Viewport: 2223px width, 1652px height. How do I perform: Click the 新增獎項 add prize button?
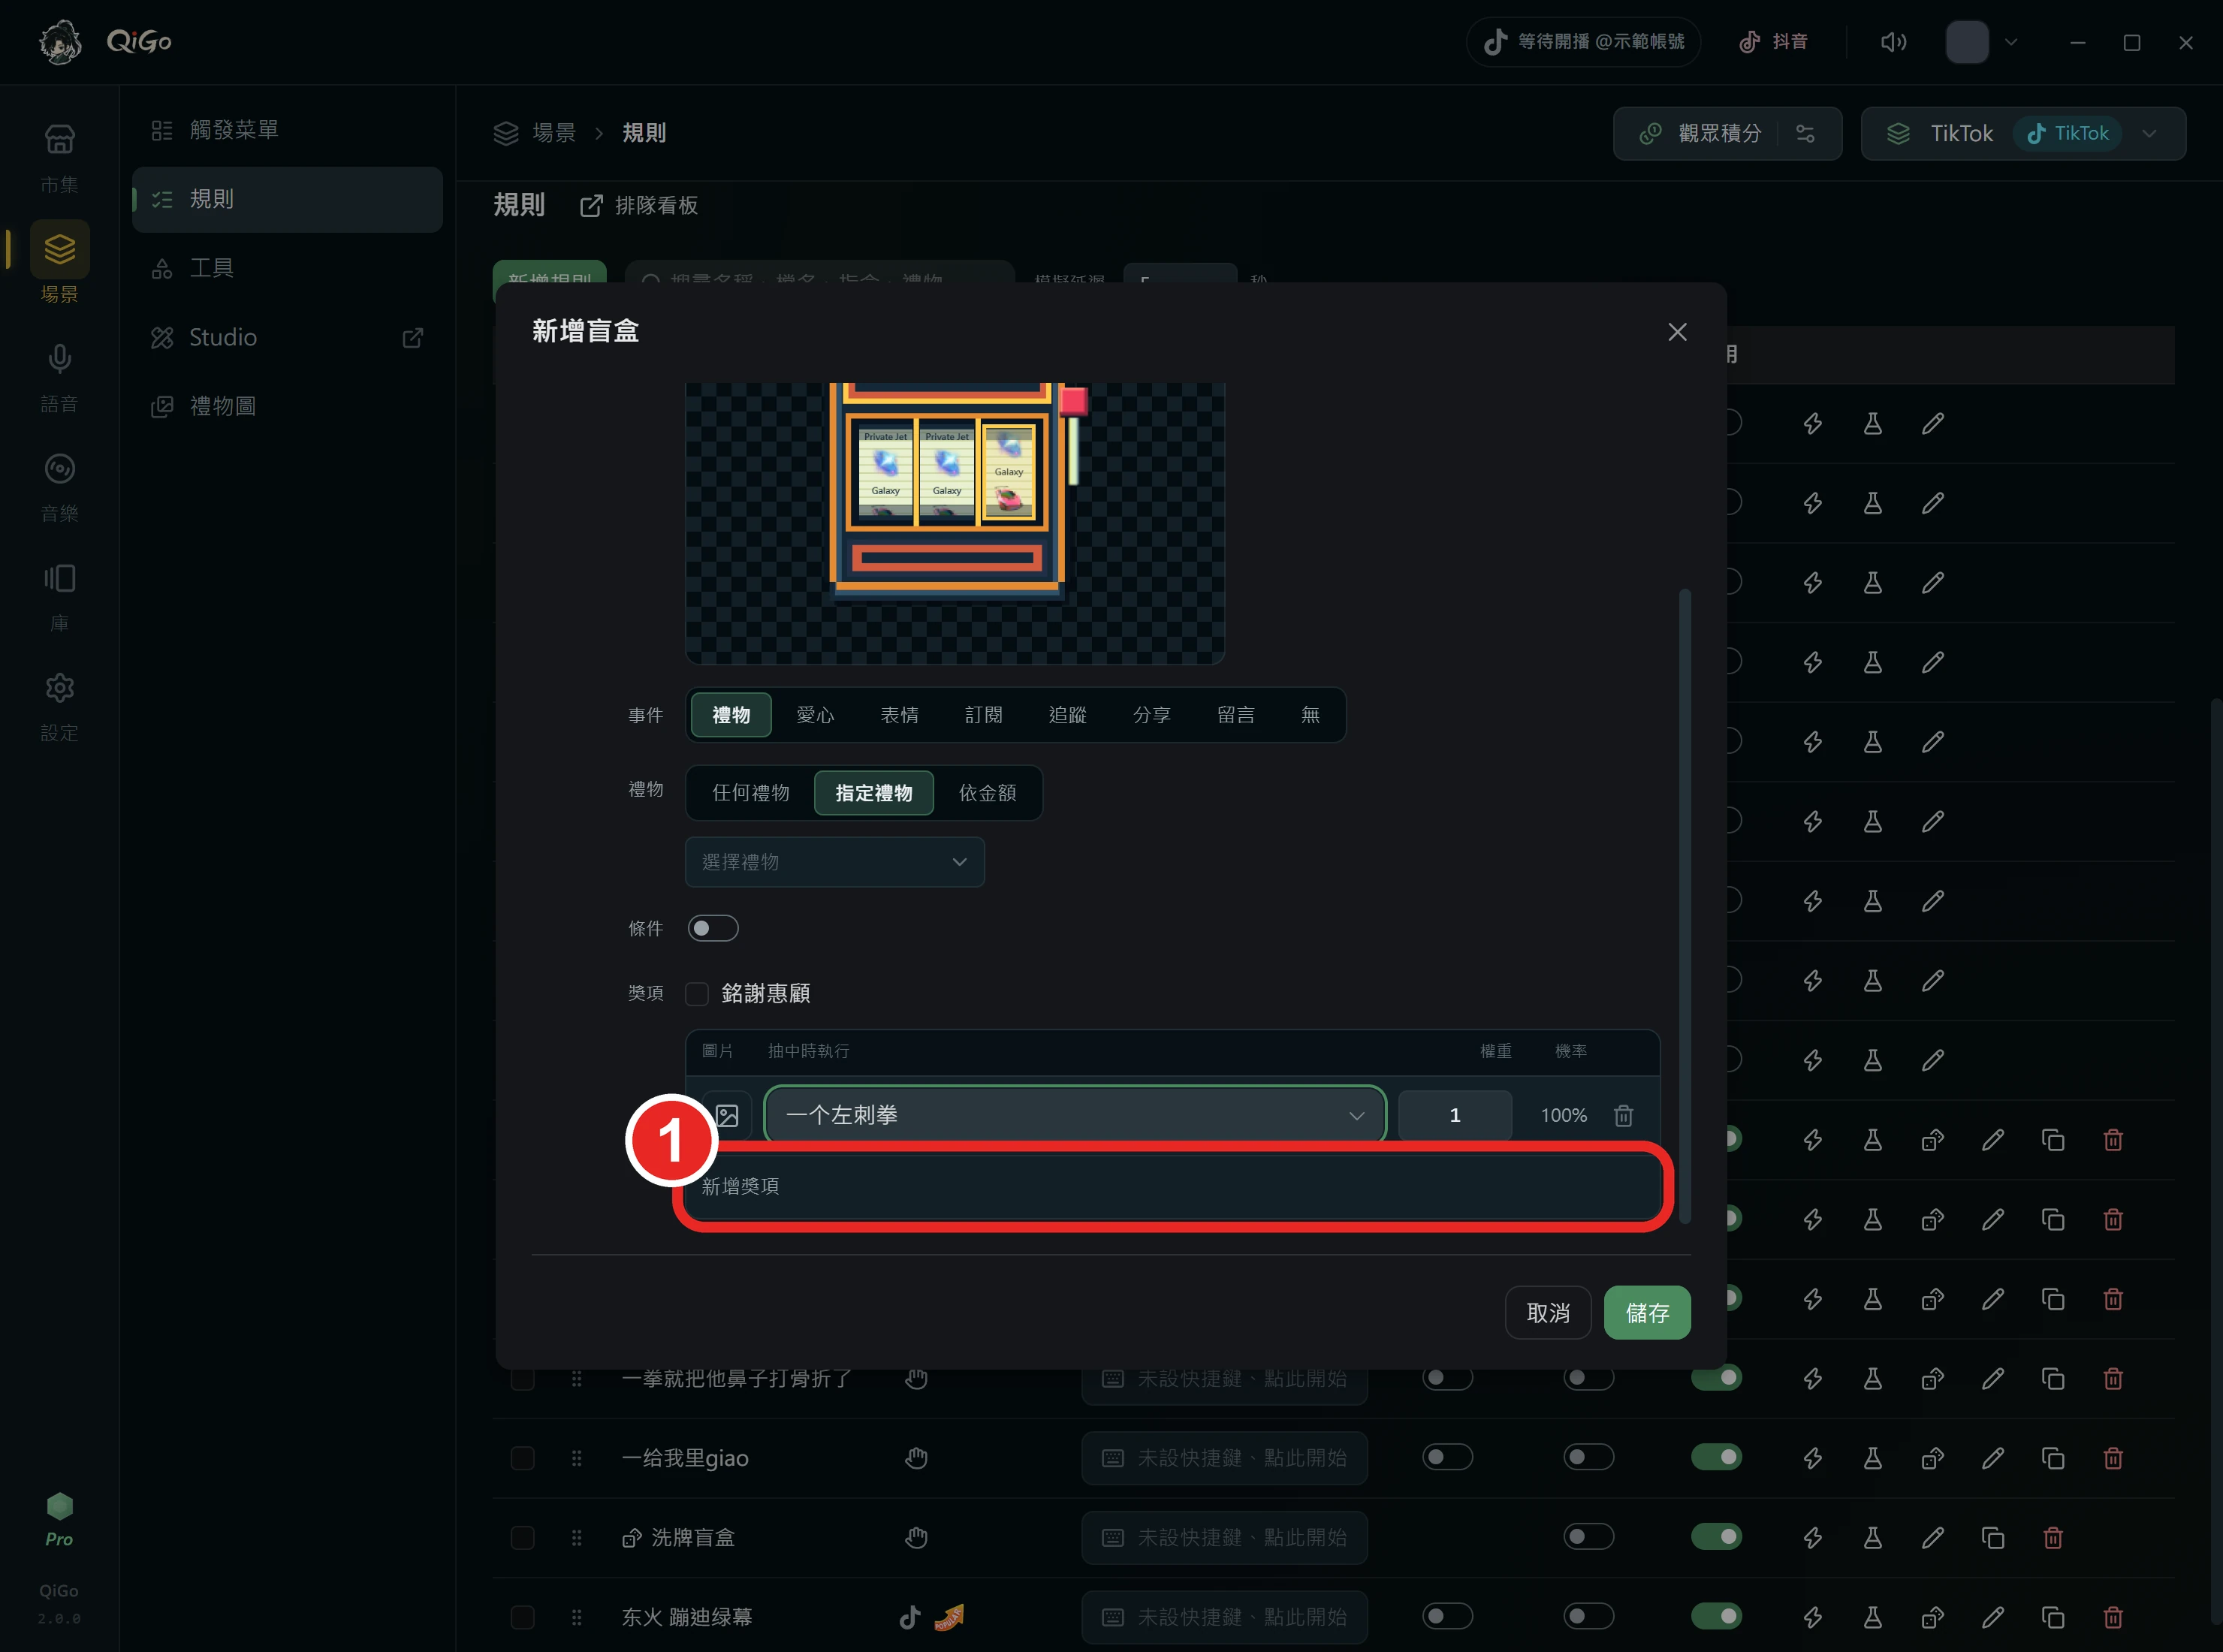tap(1172, 1186)
